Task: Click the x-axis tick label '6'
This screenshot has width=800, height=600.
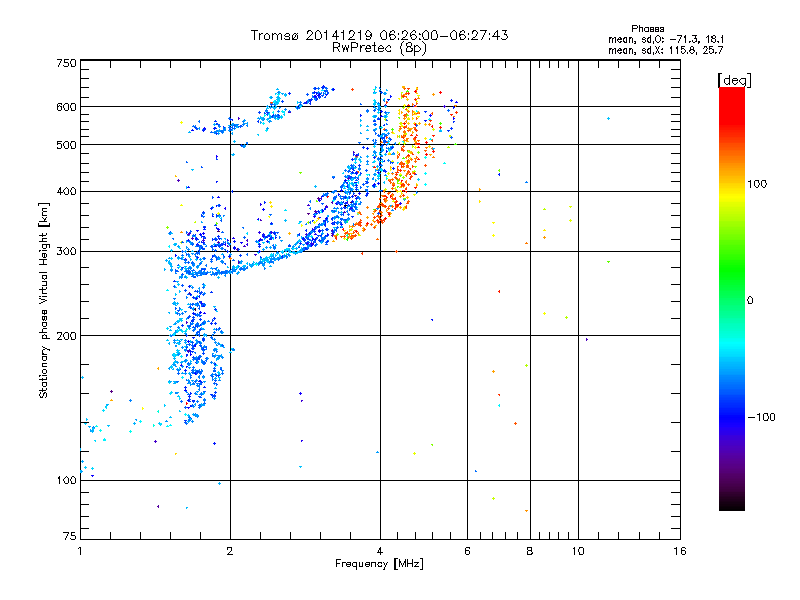Action: click(x=467, y=551)
